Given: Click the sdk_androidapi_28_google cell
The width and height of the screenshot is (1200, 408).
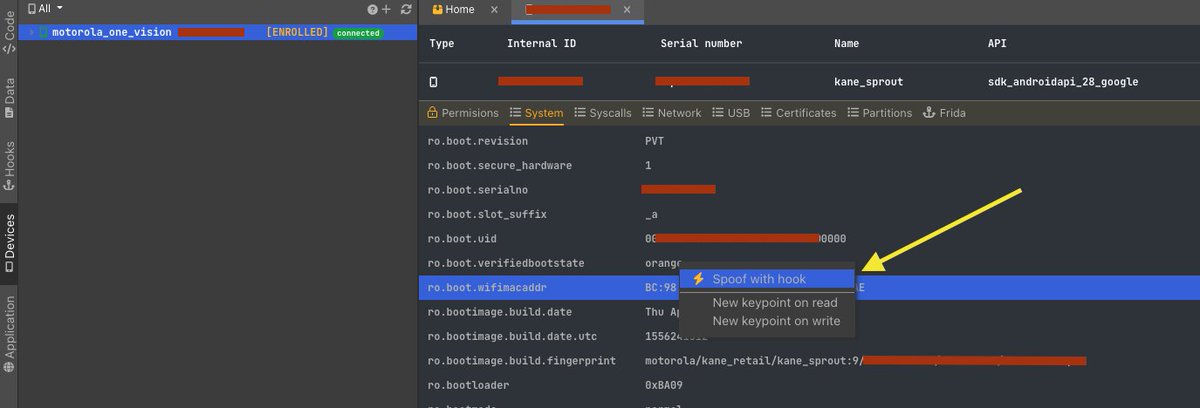Looking at the screenshot, I should (1063, 82).
